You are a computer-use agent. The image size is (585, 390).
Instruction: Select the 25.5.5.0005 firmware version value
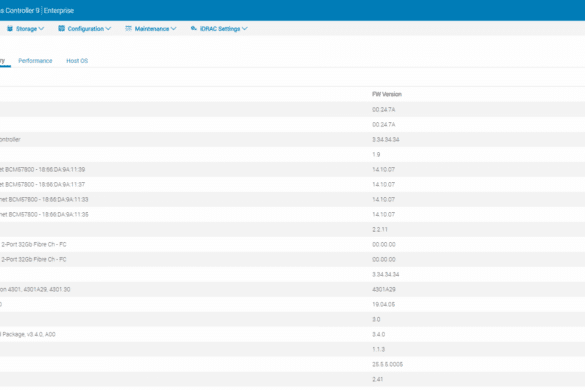[388, 364]
